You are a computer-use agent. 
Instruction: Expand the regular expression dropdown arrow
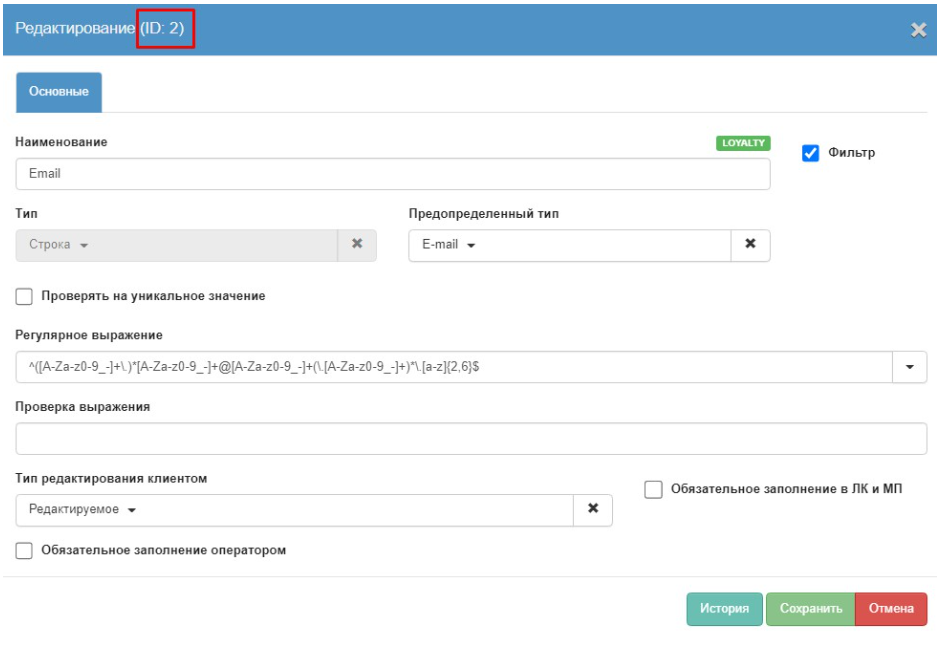[909, 367]
